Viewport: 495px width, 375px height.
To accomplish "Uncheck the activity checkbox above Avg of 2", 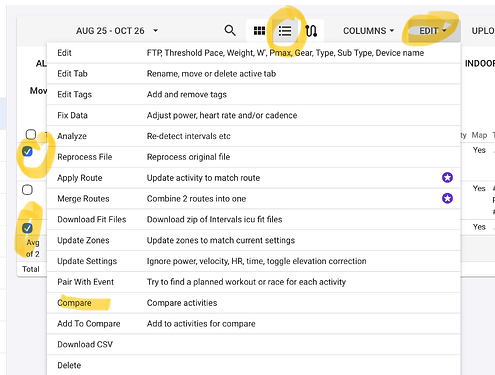I will [27, 228].
